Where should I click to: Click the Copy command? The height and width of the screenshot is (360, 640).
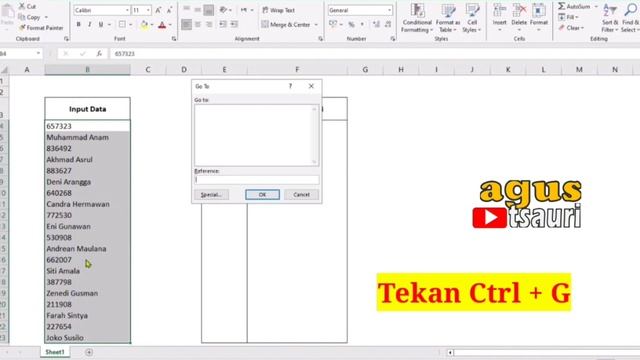tap(29, 17)
